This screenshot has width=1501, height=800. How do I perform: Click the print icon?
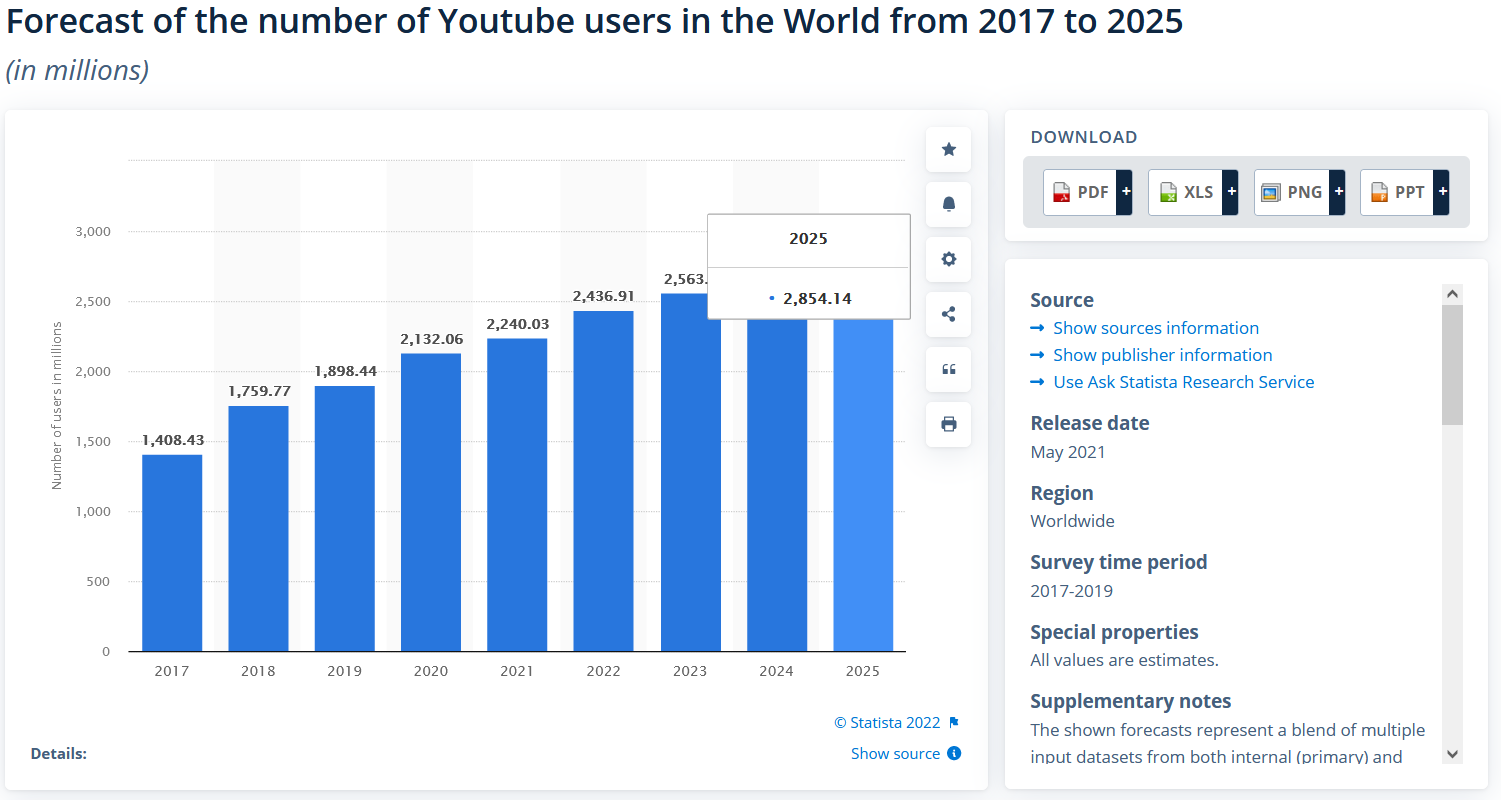pos(948,424)
